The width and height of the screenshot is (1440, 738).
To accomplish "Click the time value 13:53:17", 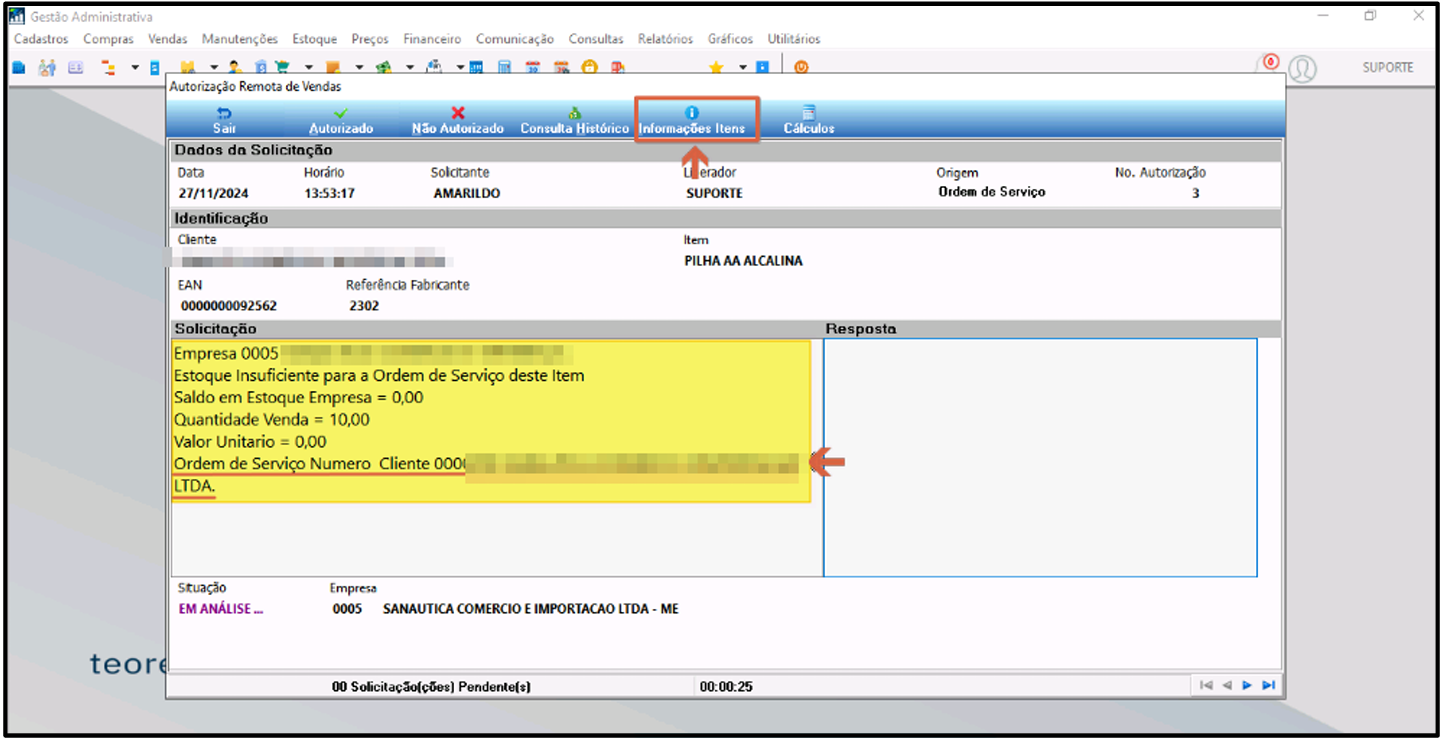I will tap(329, 193).
